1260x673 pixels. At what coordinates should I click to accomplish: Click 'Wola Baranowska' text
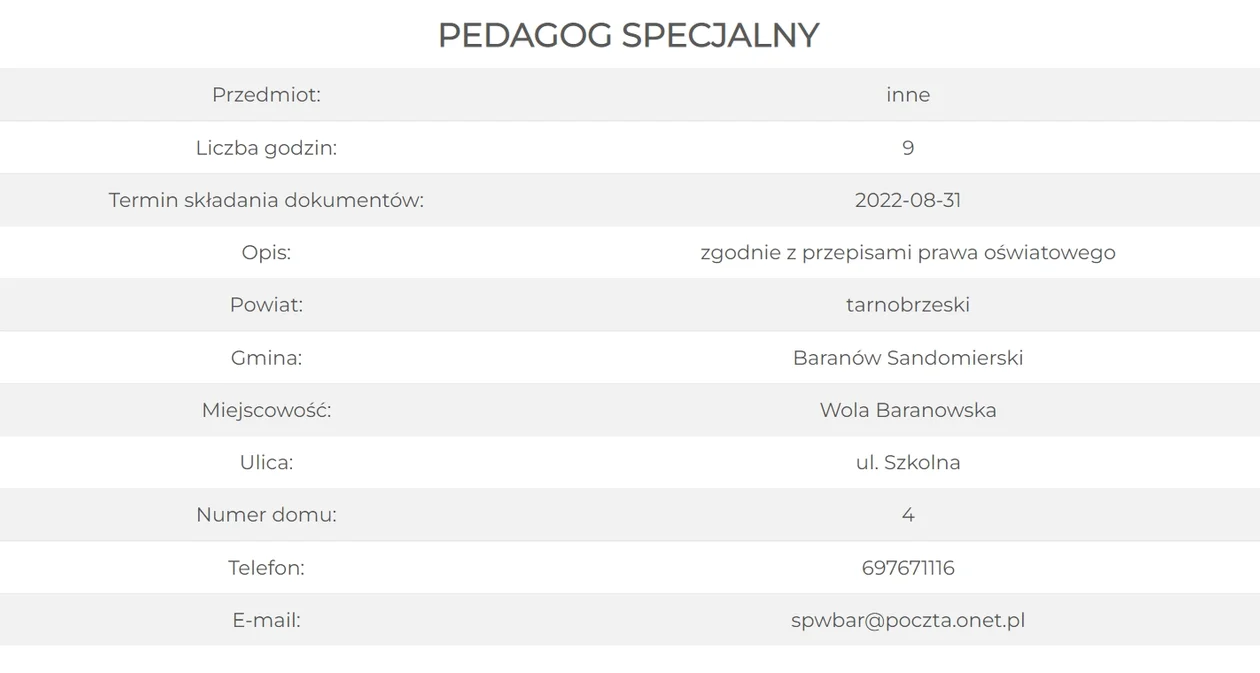tap(908, 410)
